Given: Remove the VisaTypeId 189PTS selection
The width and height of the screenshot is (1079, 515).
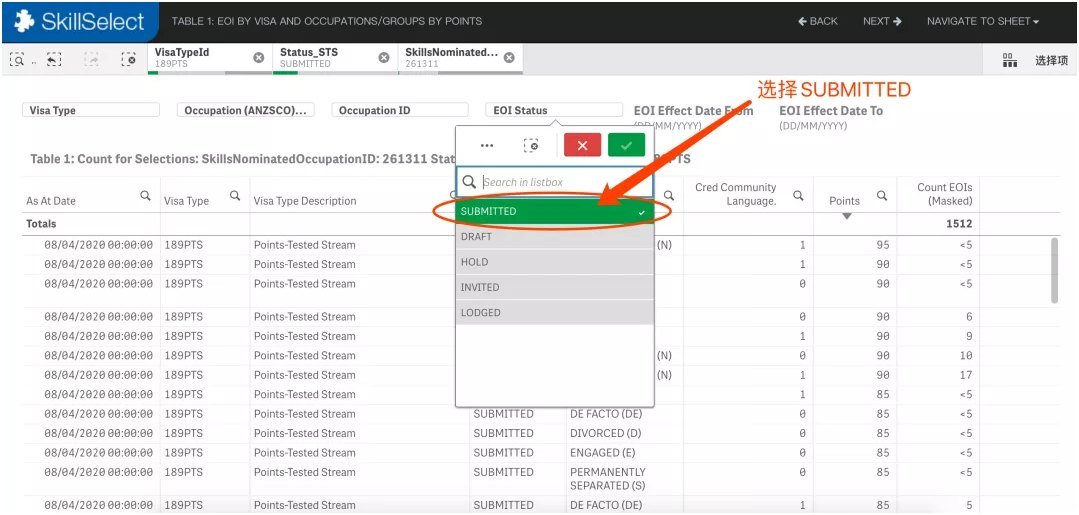Looking at the screenshot, I should (259, 58).
